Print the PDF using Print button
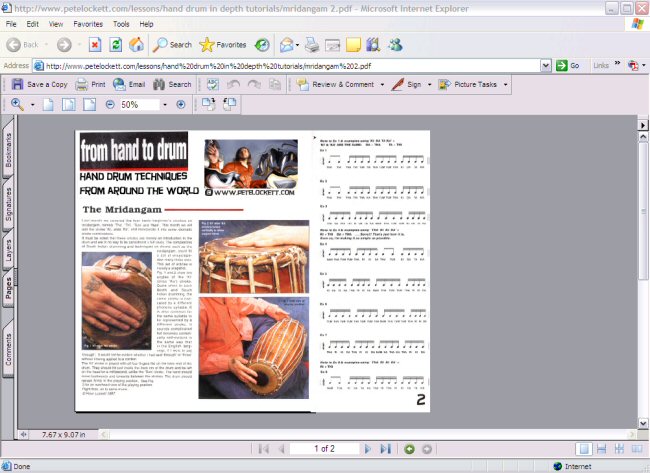 (x=82, y=85)
